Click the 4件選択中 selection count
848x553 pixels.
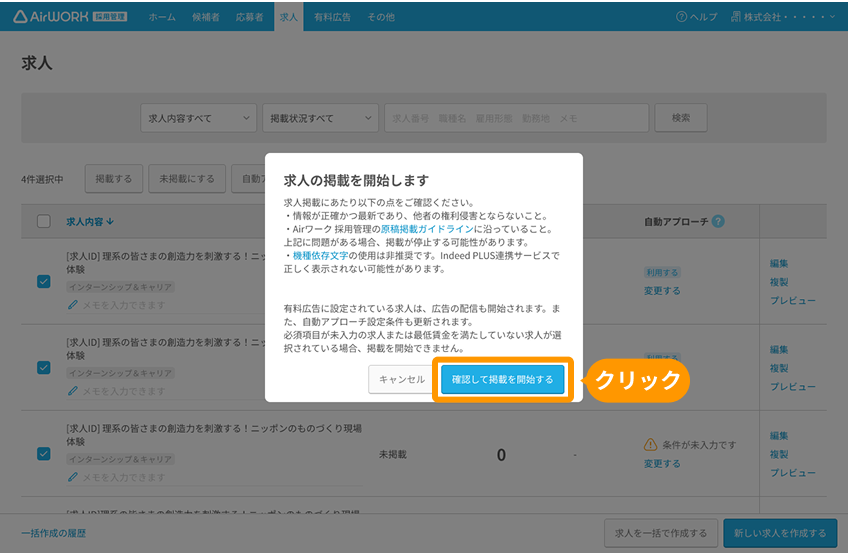click(x=42, y=179)
